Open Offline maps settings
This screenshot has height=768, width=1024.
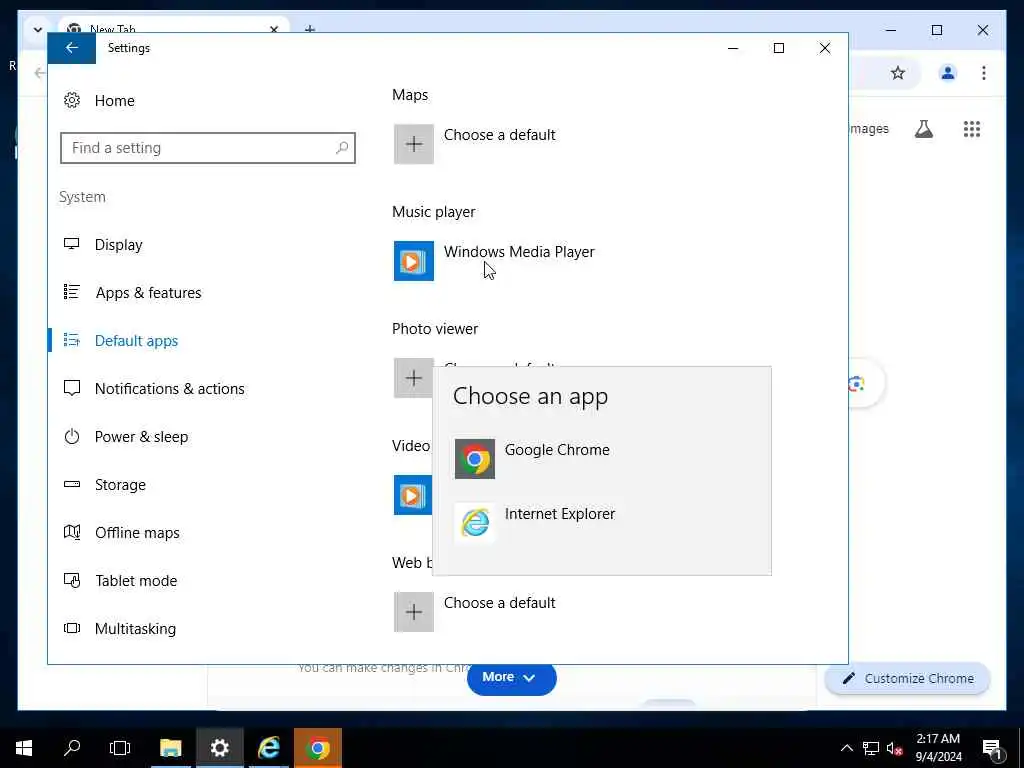tap(137, 533)
